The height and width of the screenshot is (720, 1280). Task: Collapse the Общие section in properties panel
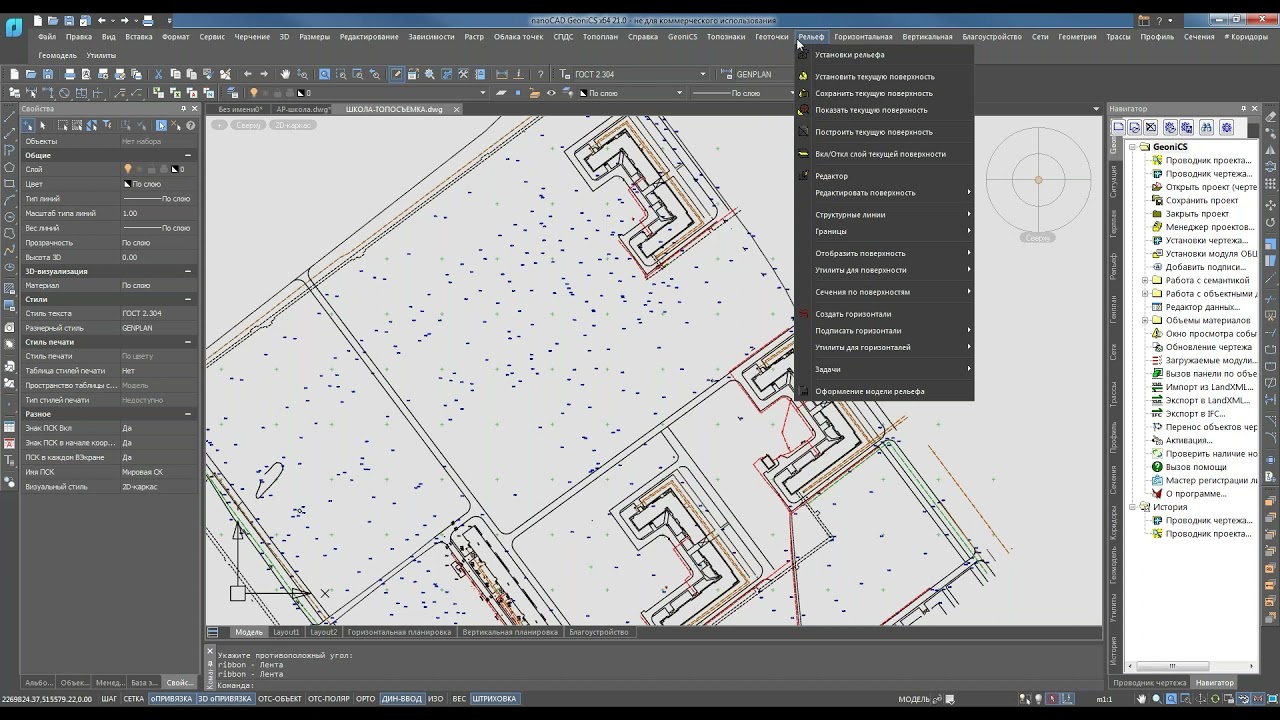(x=188, y=155)
